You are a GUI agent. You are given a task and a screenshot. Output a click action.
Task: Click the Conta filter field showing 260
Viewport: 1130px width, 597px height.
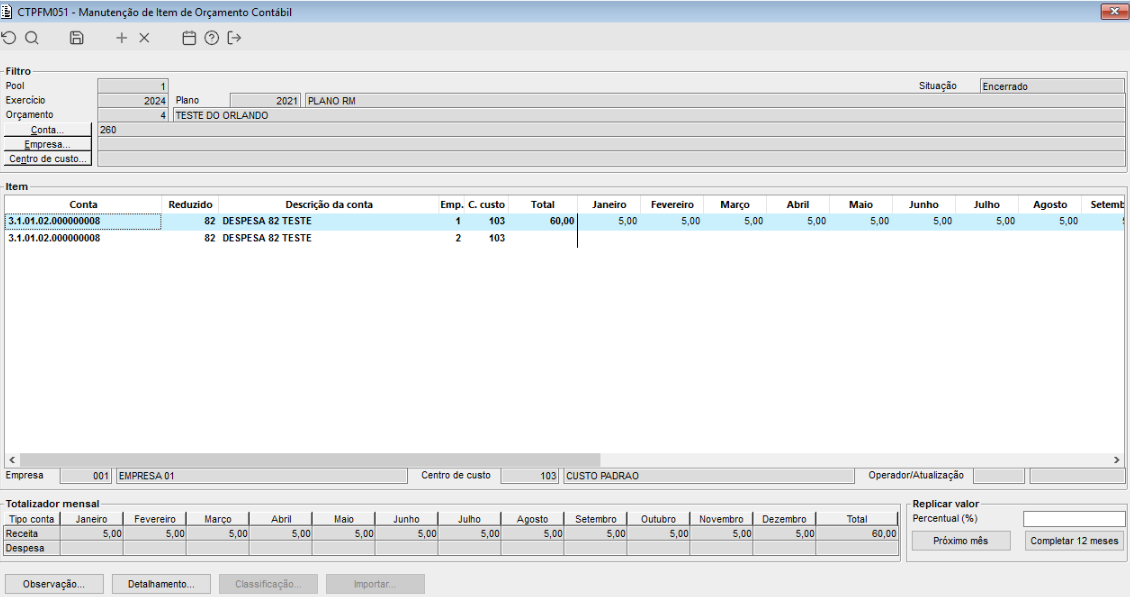(x=611, y=130)
